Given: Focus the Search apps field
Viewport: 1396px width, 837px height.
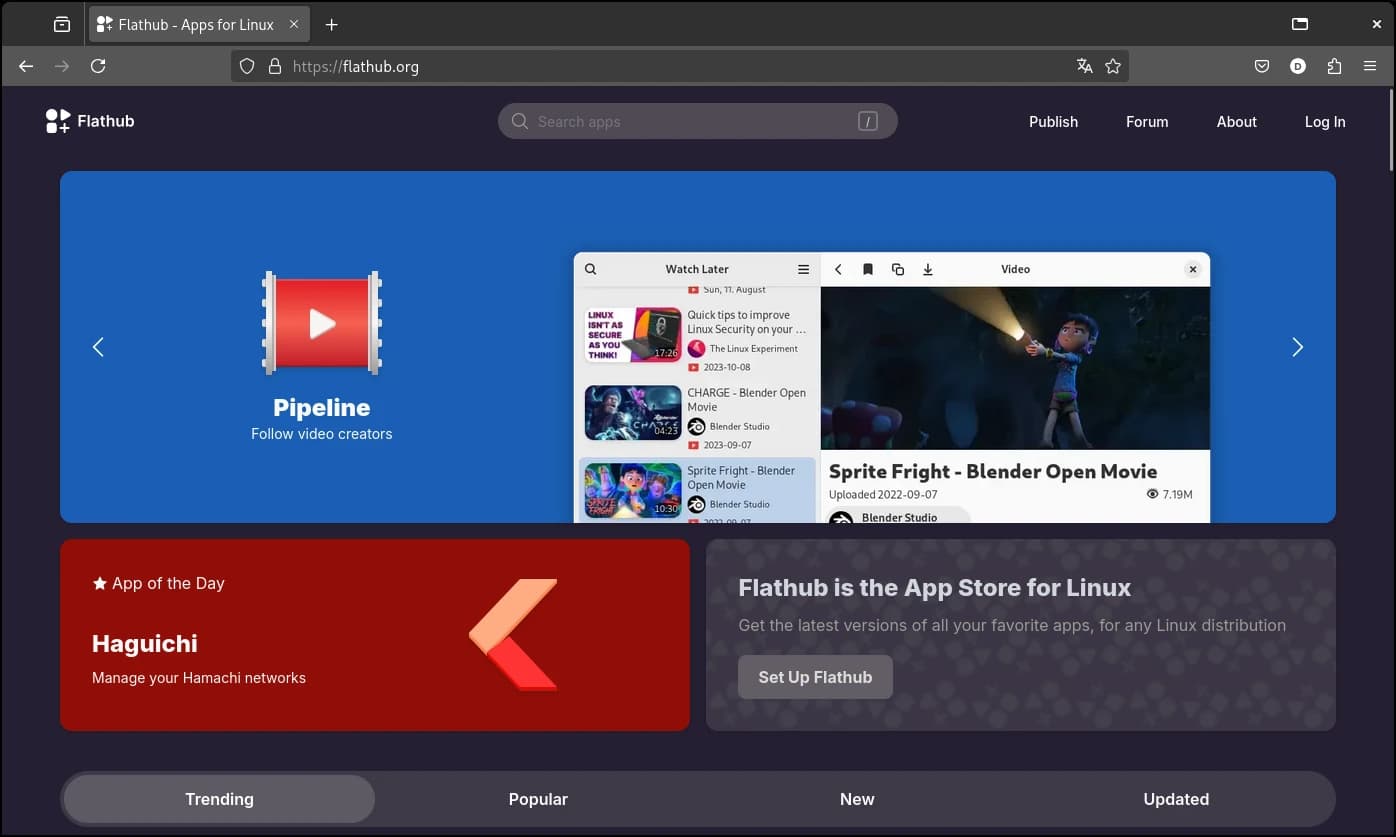Looking at the screenshot, I should [x=698, y=121].
